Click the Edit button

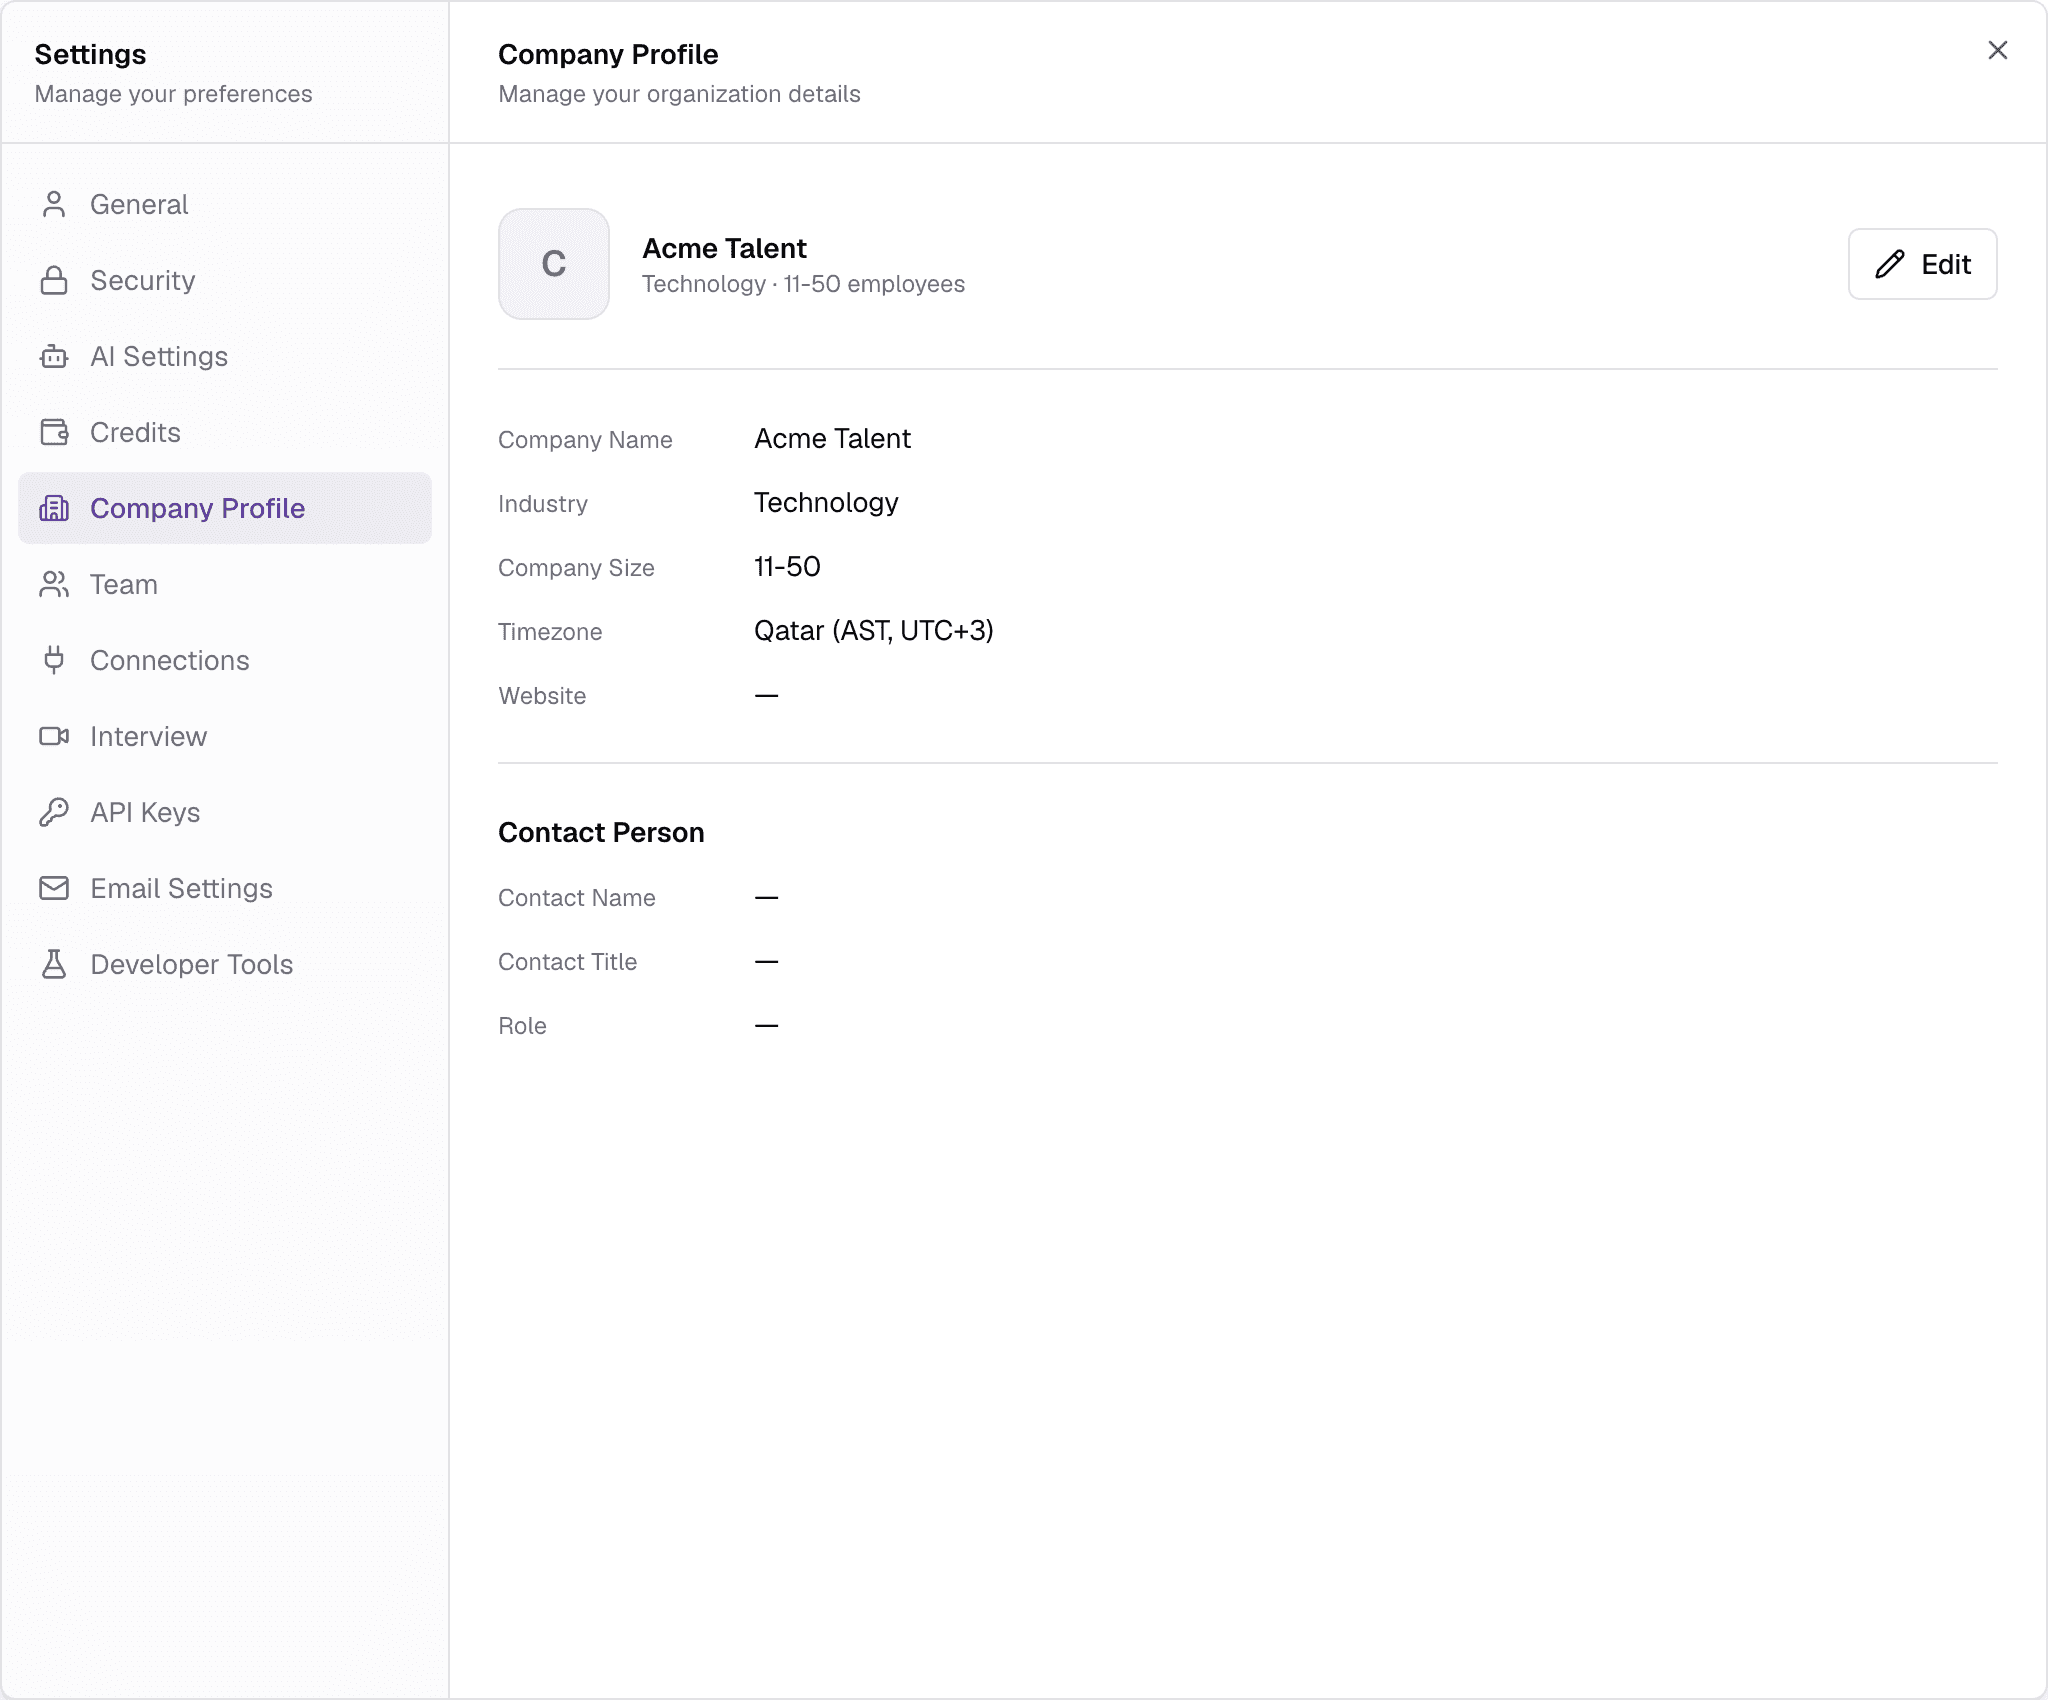point(1922,264)
